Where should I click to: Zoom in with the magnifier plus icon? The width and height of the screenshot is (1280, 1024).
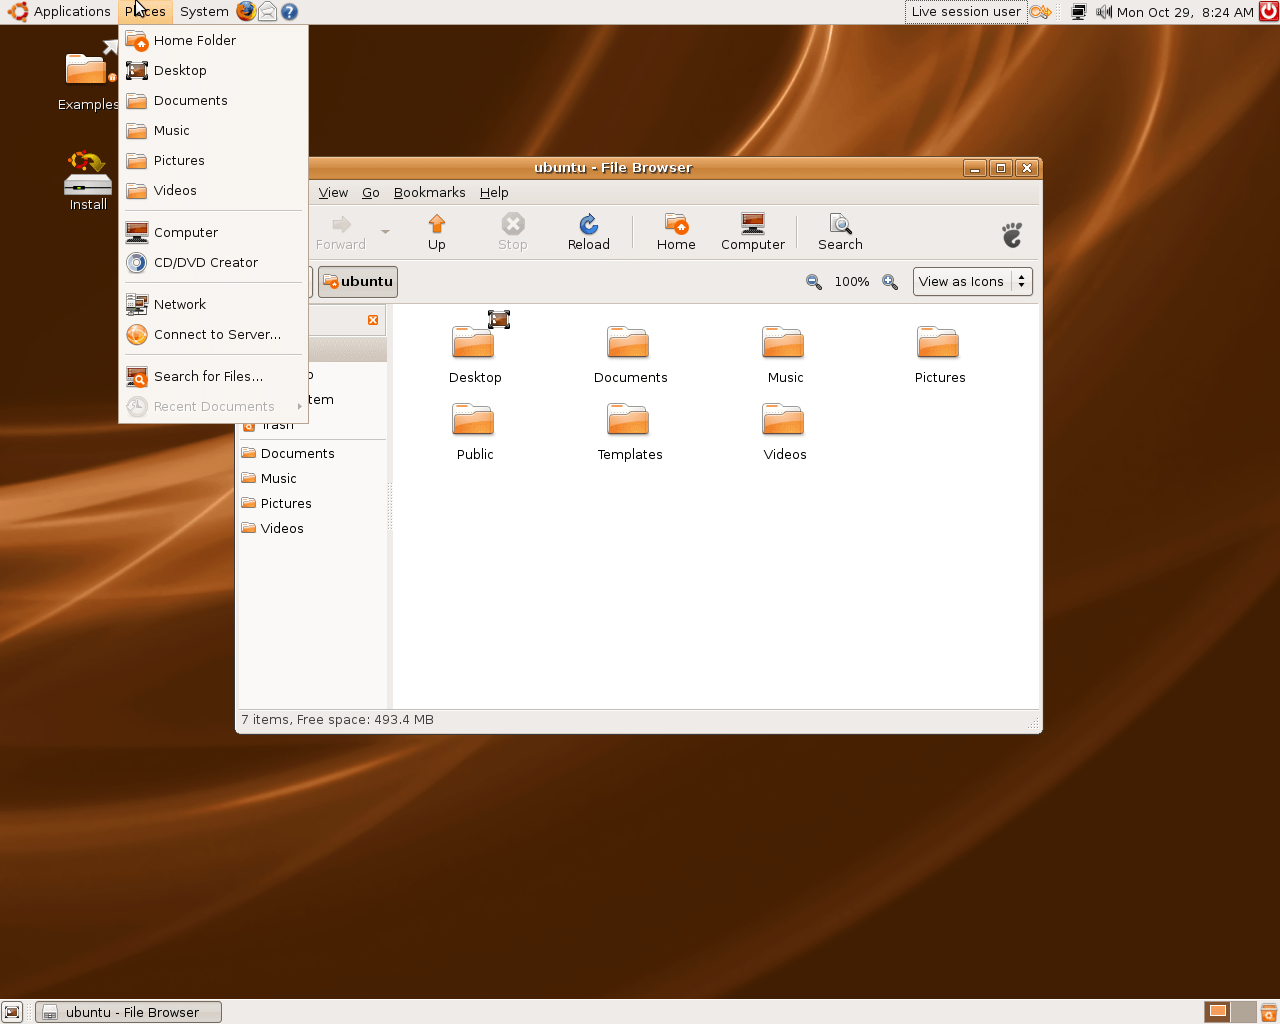tap(890, 282)
